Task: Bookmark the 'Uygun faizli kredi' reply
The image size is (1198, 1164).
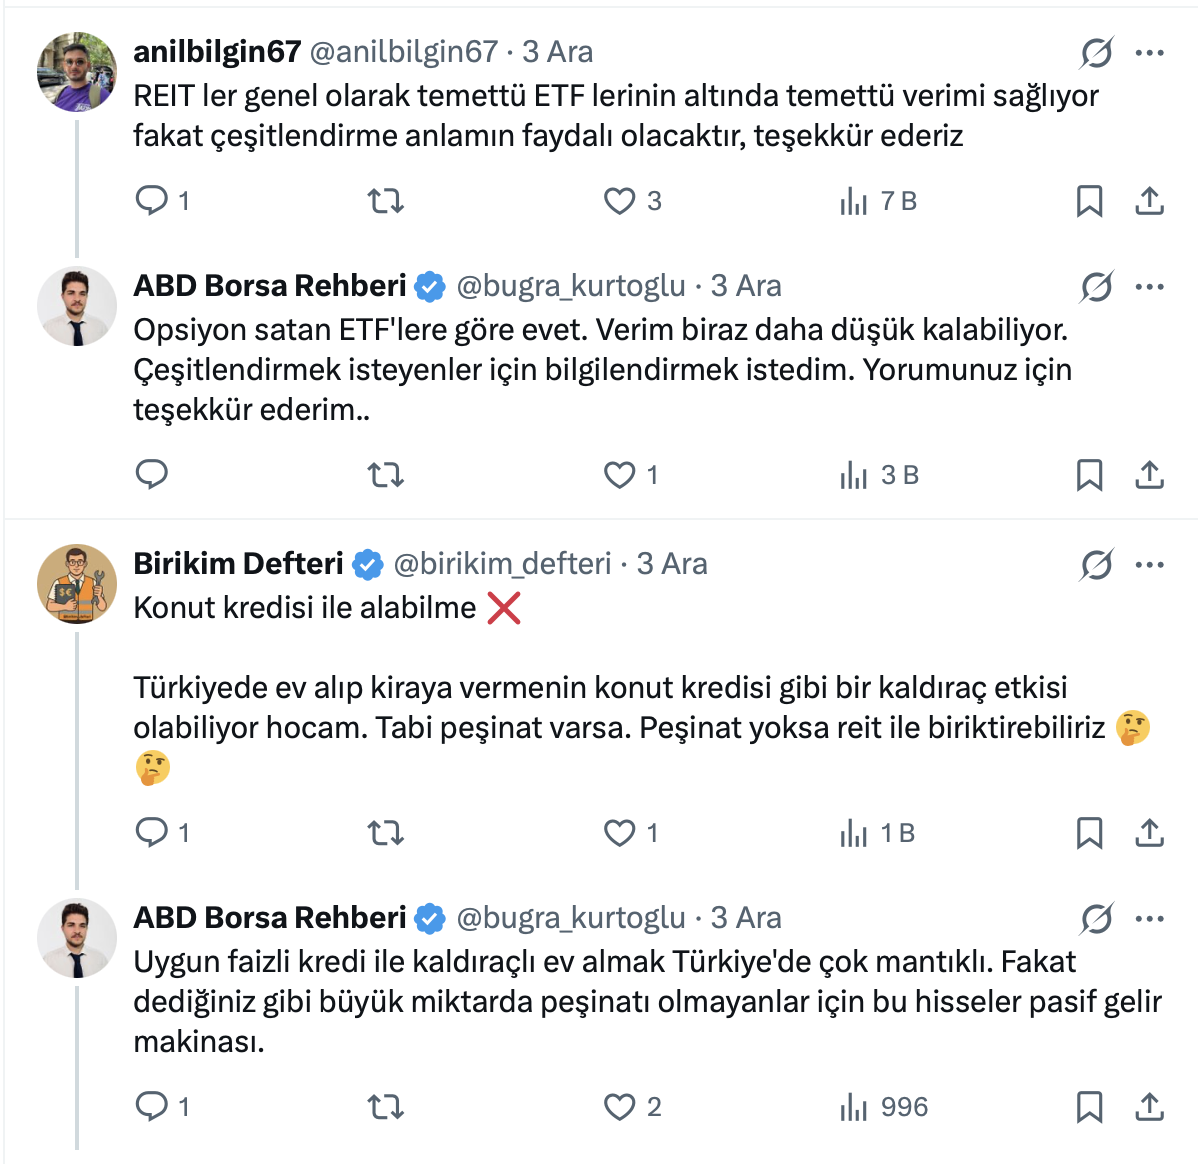Action: tap(1089, 1107)
